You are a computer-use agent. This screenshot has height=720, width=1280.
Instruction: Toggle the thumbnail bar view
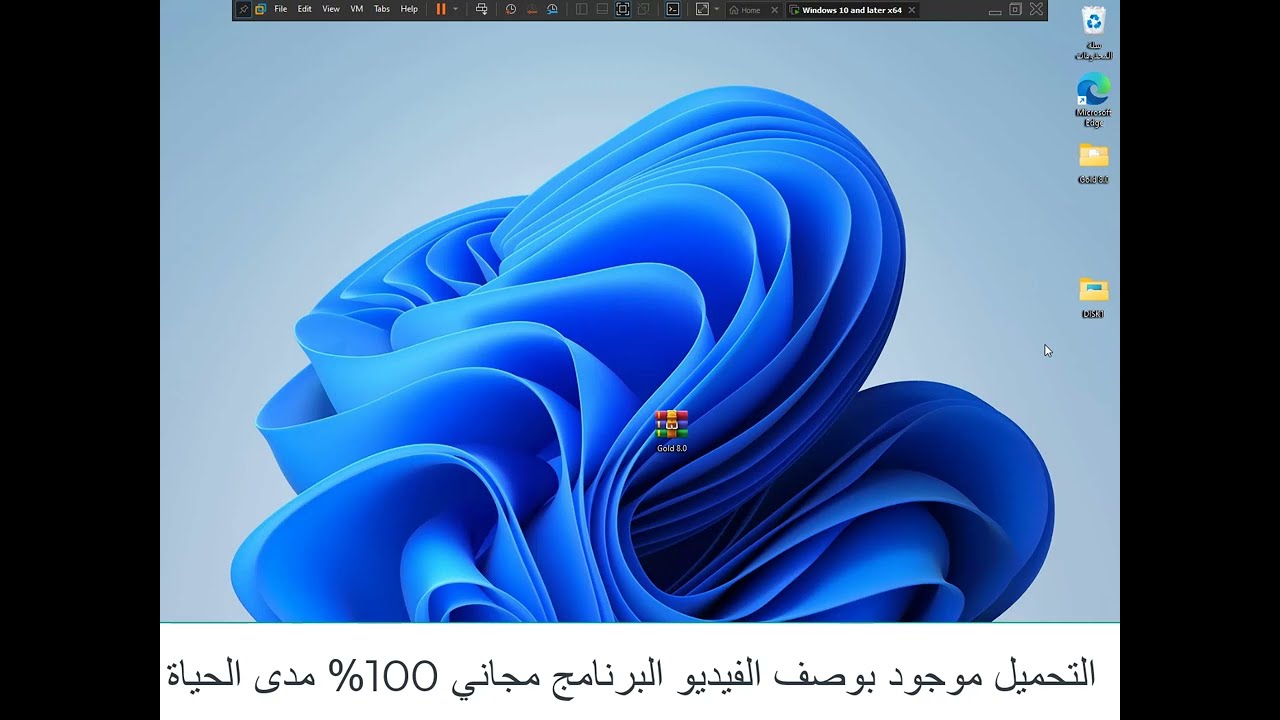(602, 9)
